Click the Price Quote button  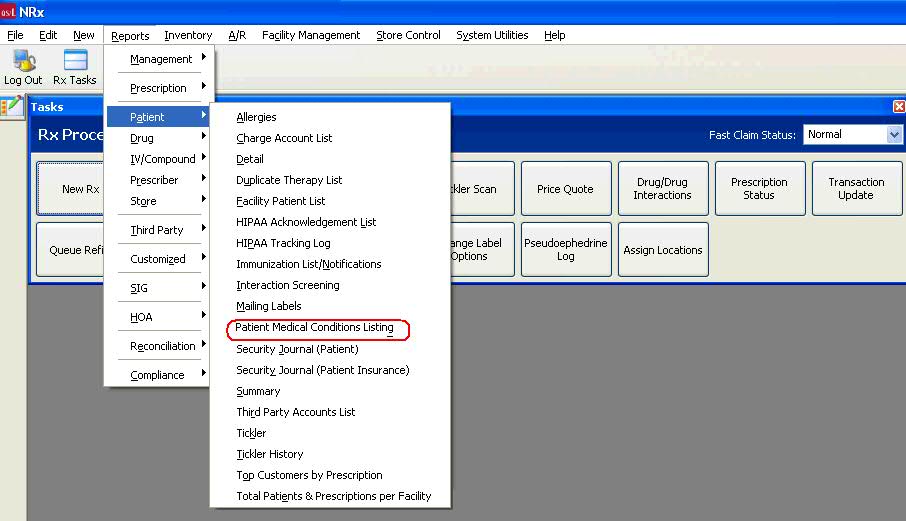click(566, 189)
